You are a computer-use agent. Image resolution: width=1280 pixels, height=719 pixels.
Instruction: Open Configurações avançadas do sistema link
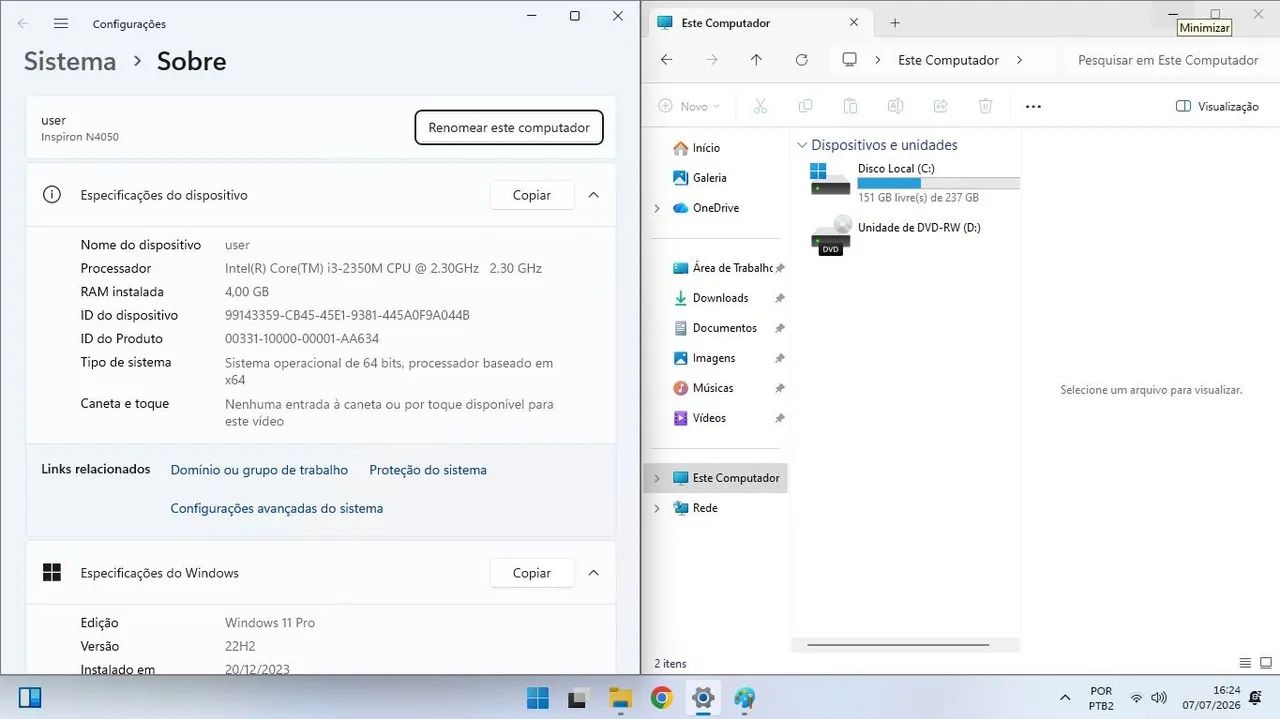[277, 508]
